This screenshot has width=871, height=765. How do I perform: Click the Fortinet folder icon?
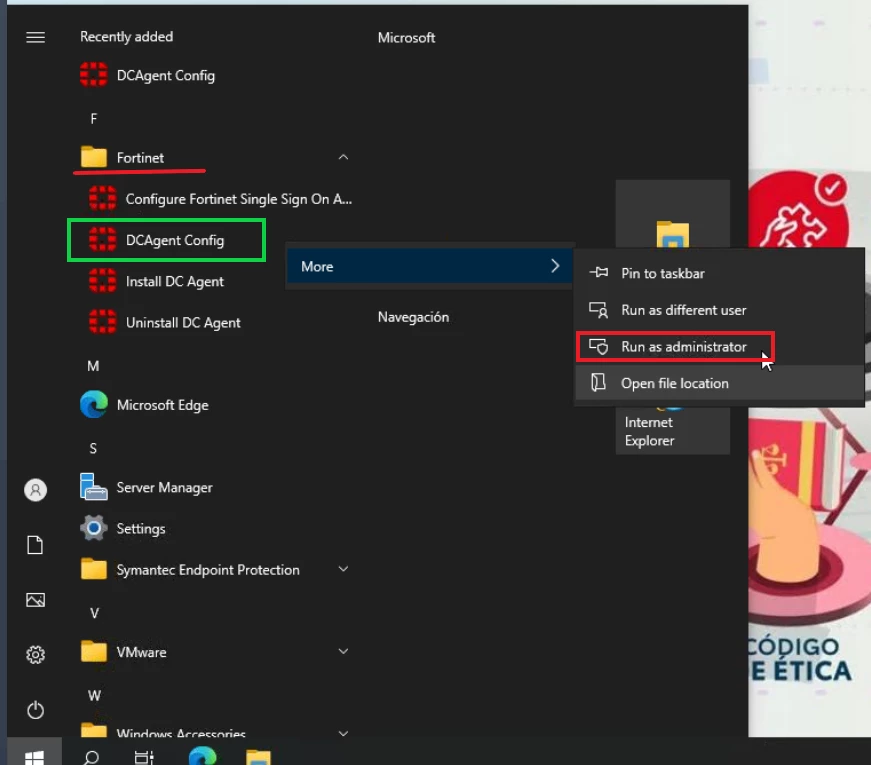[x=93, y=157]
